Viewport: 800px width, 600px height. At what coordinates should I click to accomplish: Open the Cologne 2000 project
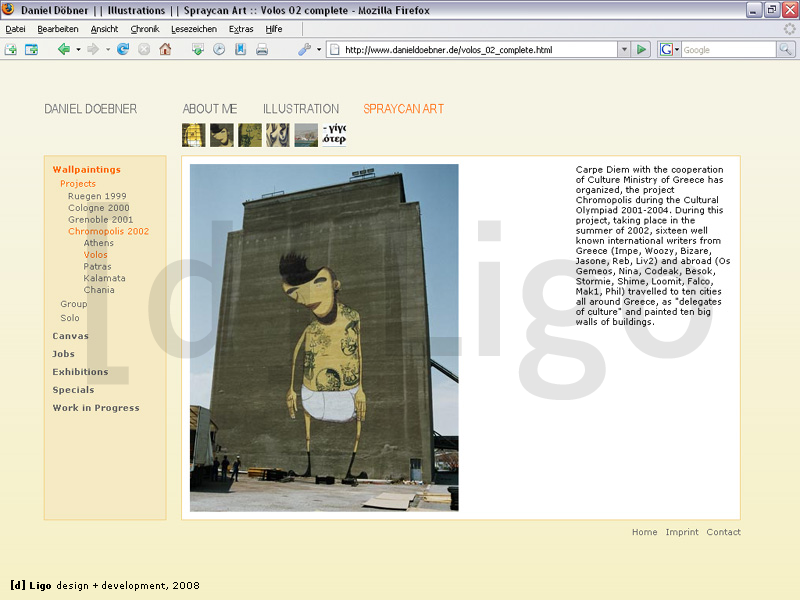point(99,208)
